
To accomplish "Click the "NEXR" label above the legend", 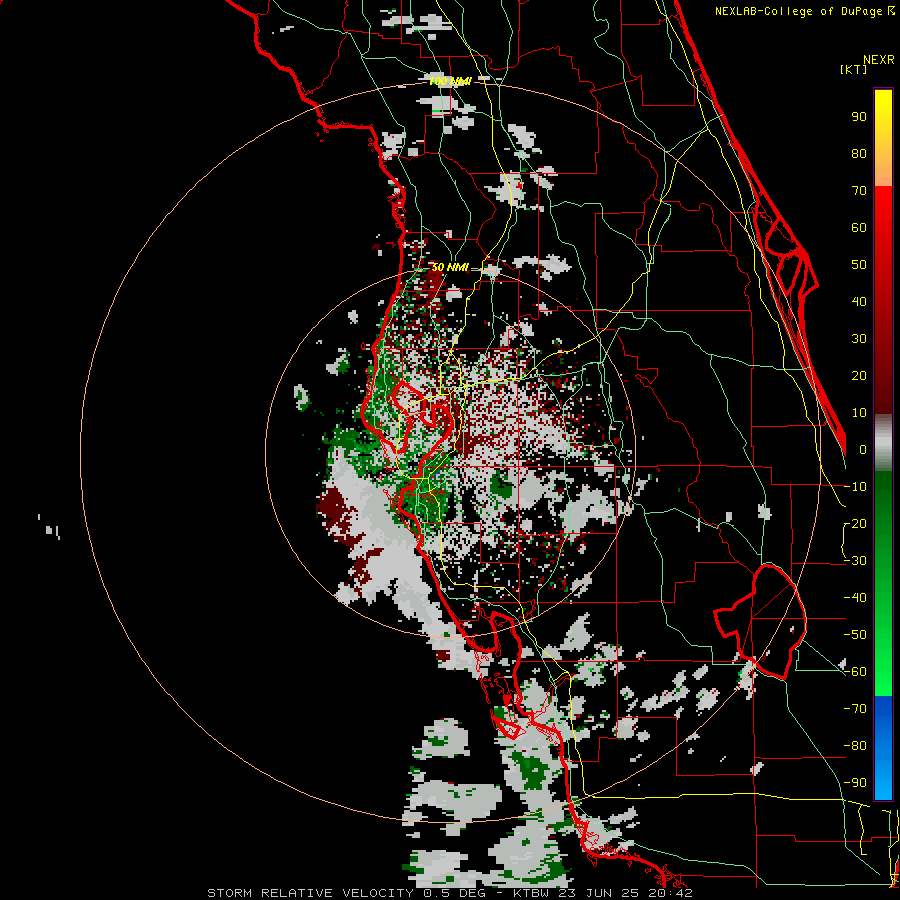I will pyautogui.click(x=879, y=60).
